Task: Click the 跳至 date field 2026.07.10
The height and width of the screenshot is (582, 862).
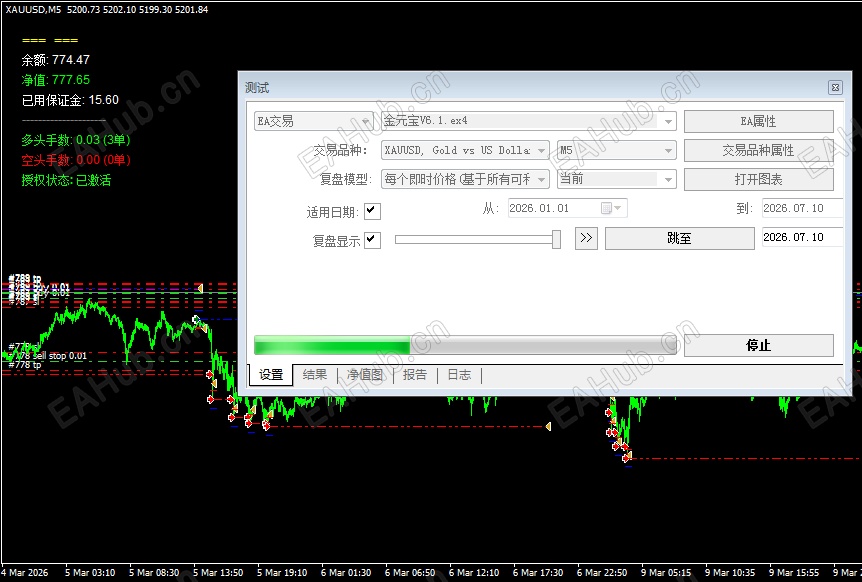Action: tap(803, 237)
